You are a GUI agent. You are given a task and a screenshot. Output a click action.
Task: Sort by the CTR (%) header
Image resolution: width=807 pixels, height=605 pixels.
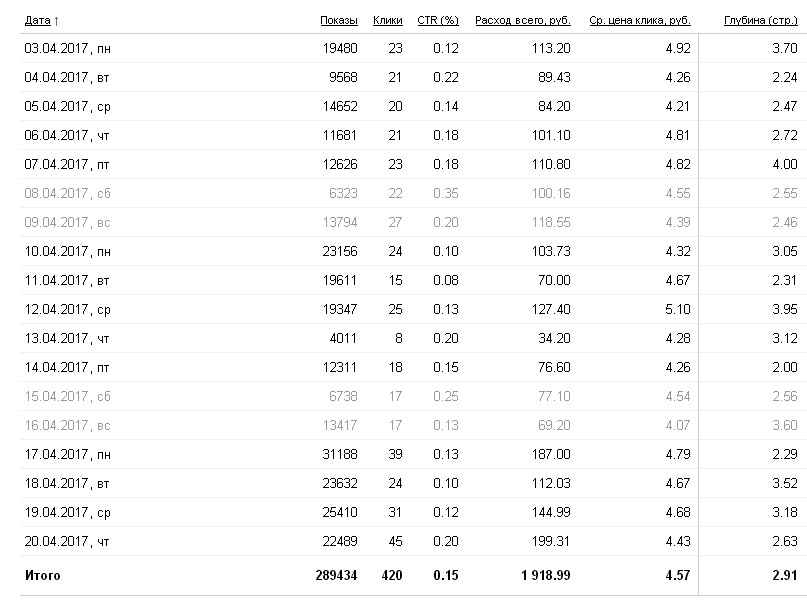(437, 20)
